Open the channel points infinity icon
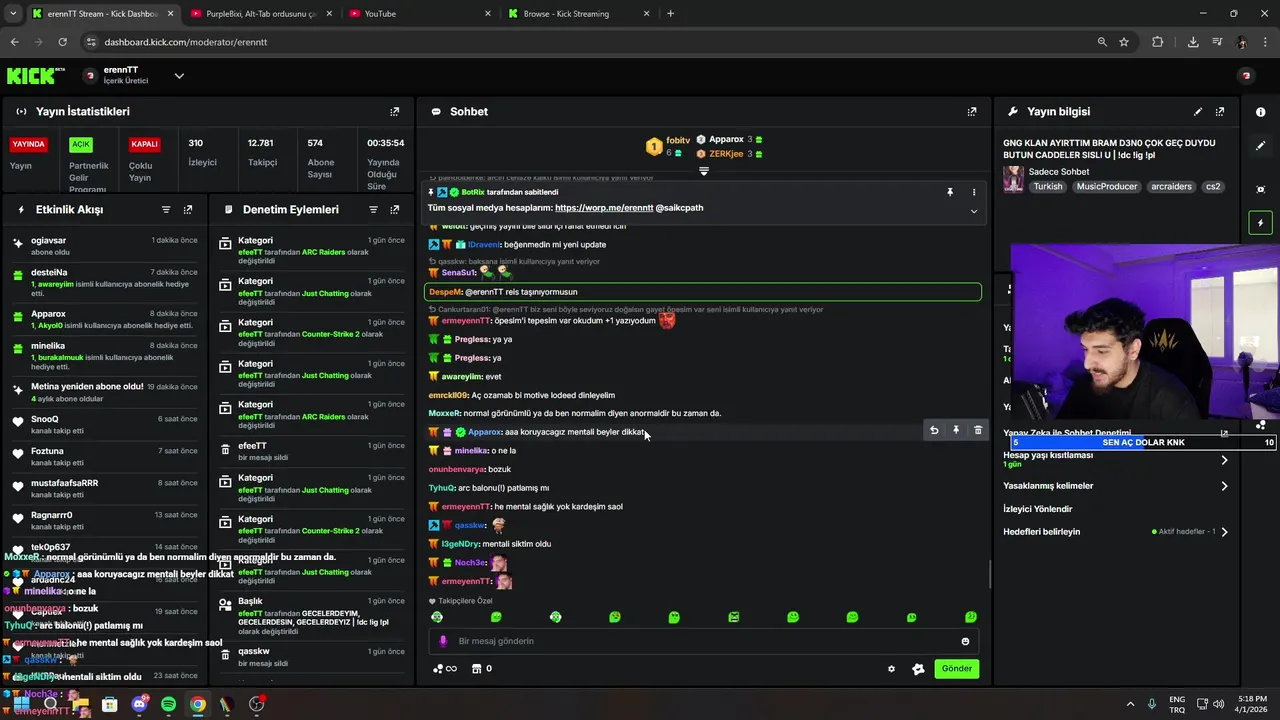Screen dimensions: 1280x720 [445, 669]
